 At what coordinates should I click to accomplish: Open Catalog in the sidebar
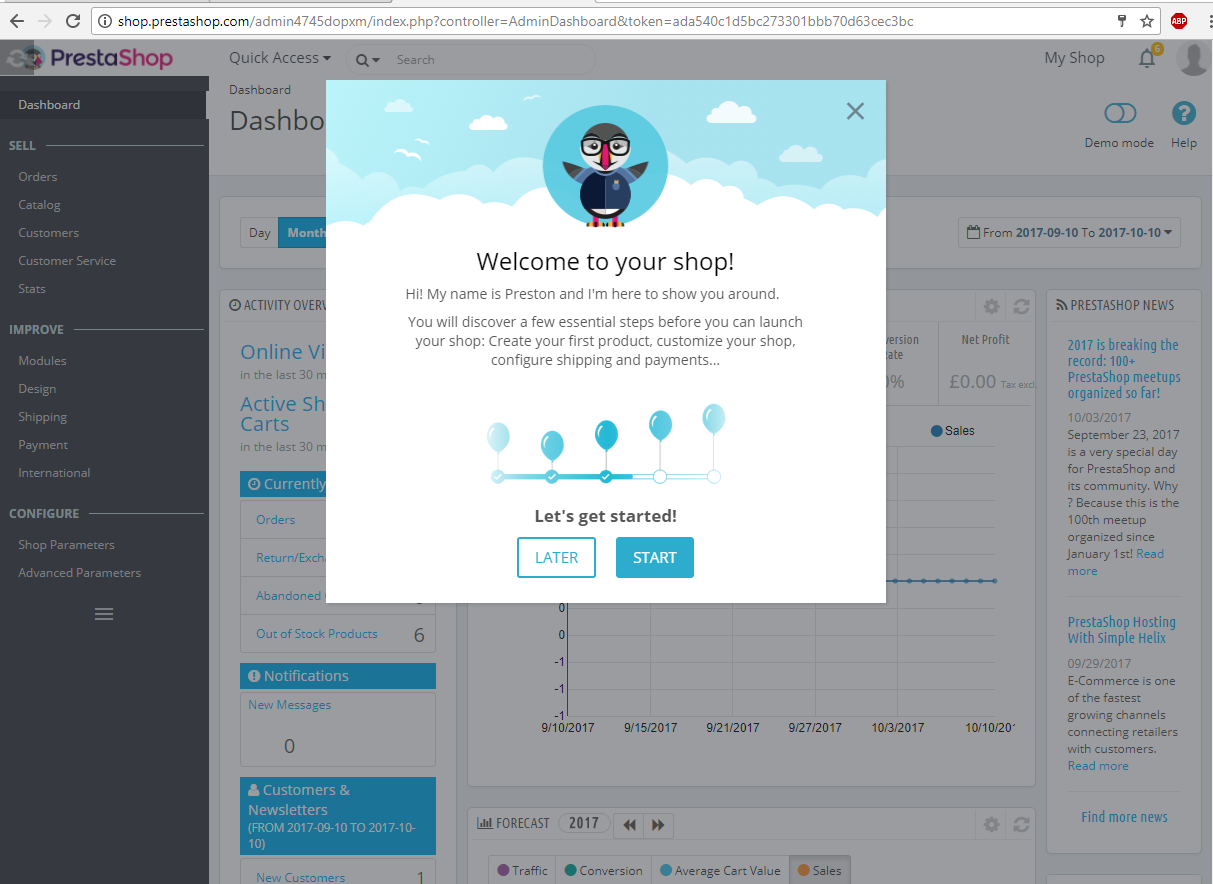point(39,205)
